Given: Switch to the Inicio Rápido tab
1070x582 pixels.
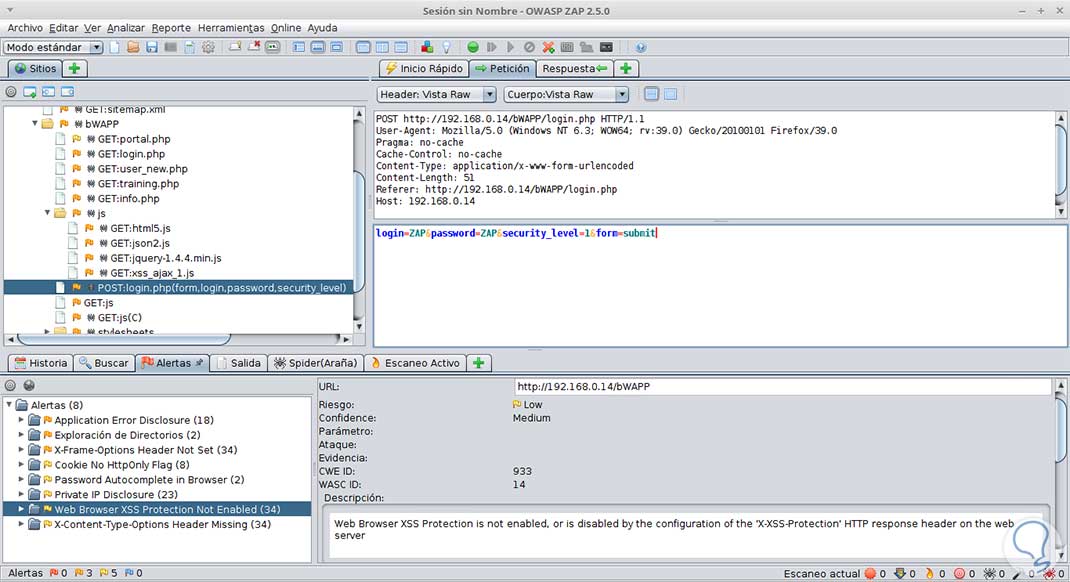Looking at the screenshot, I should tap(424, 68).
